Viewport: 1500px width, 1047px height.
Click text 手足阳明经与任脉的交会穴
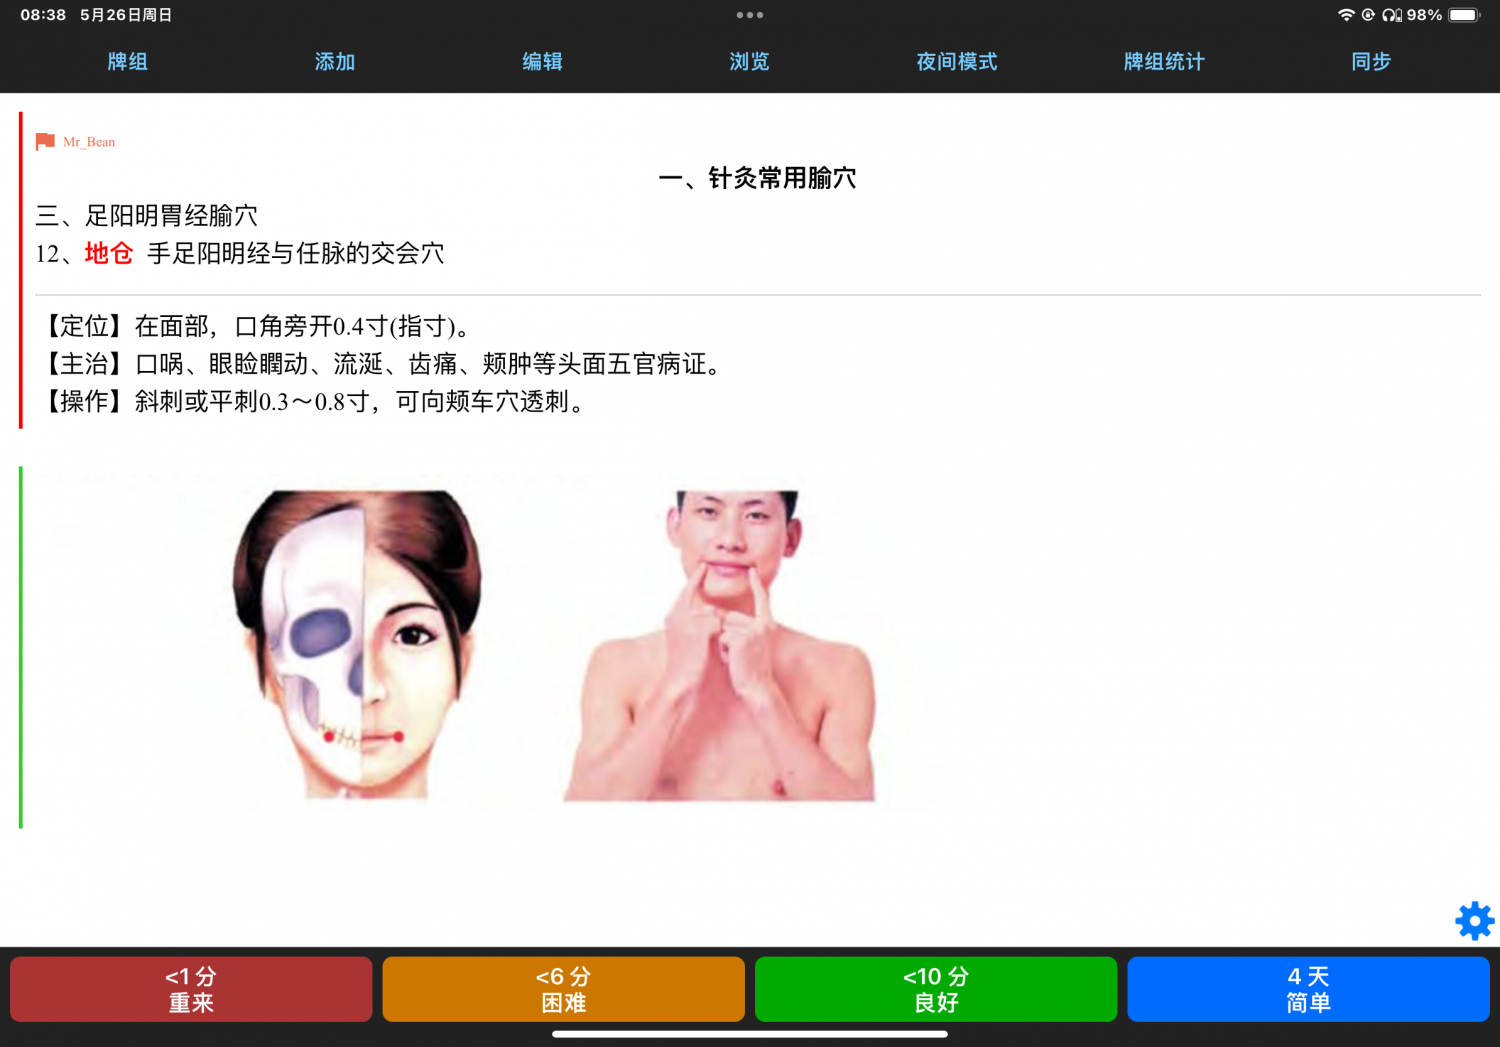click(x=296, y=253)
